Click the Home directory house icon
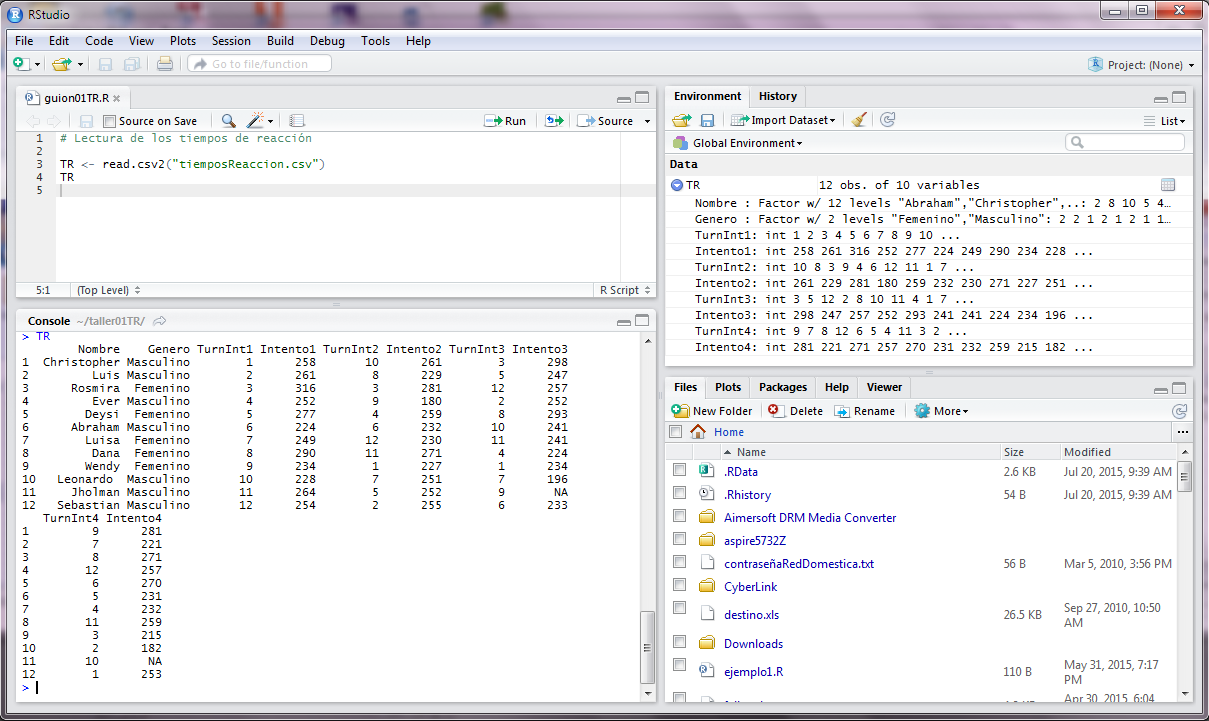 (698, 432)
